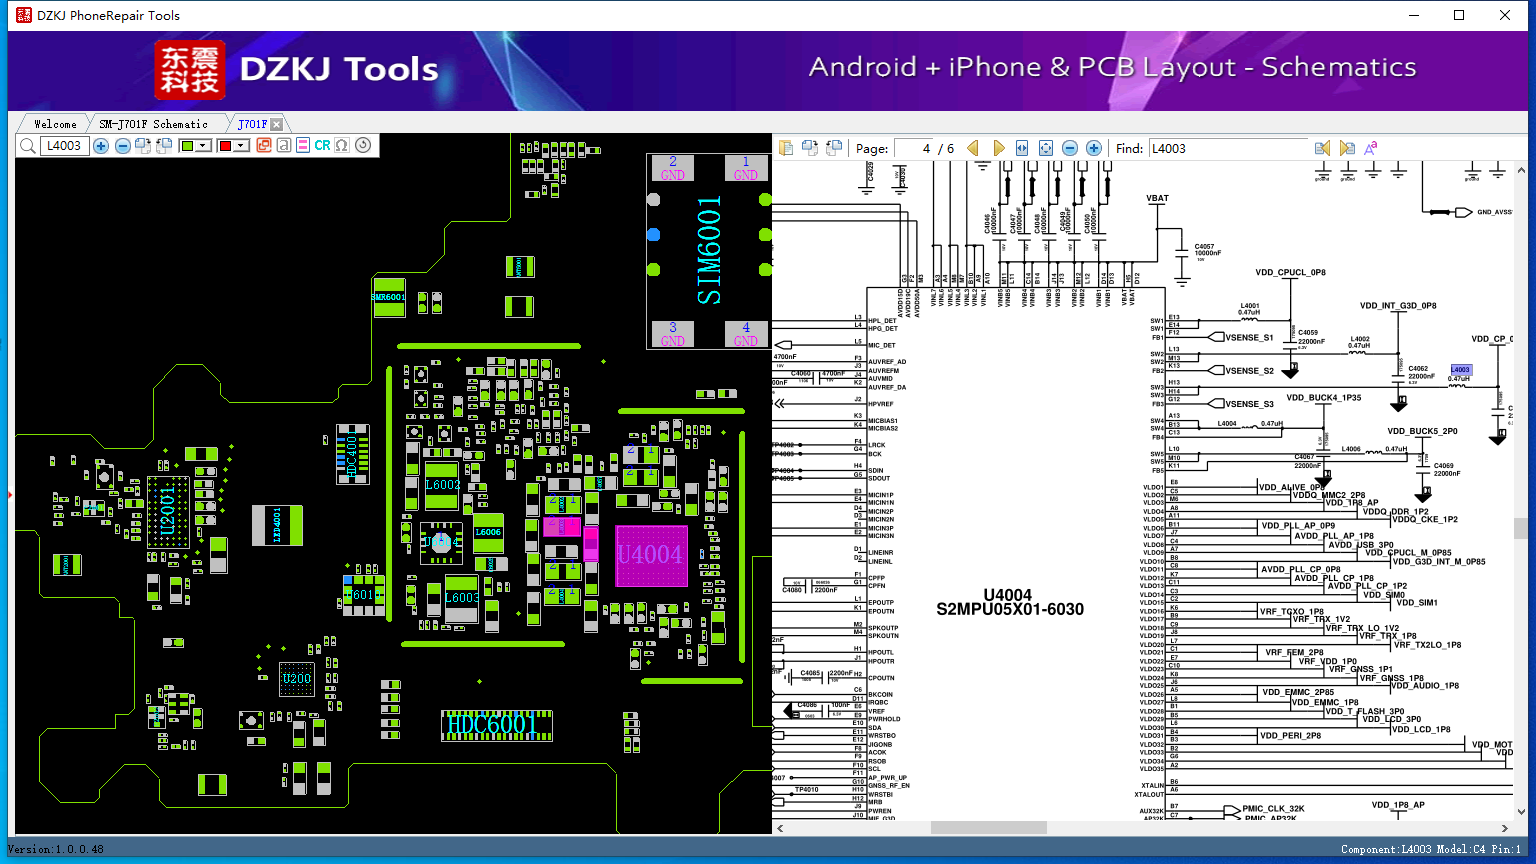Maximize the DZKJ PhoneRepair Tools window
The width and height of the screenshot is (1536, 864).
coord(1459,15)
